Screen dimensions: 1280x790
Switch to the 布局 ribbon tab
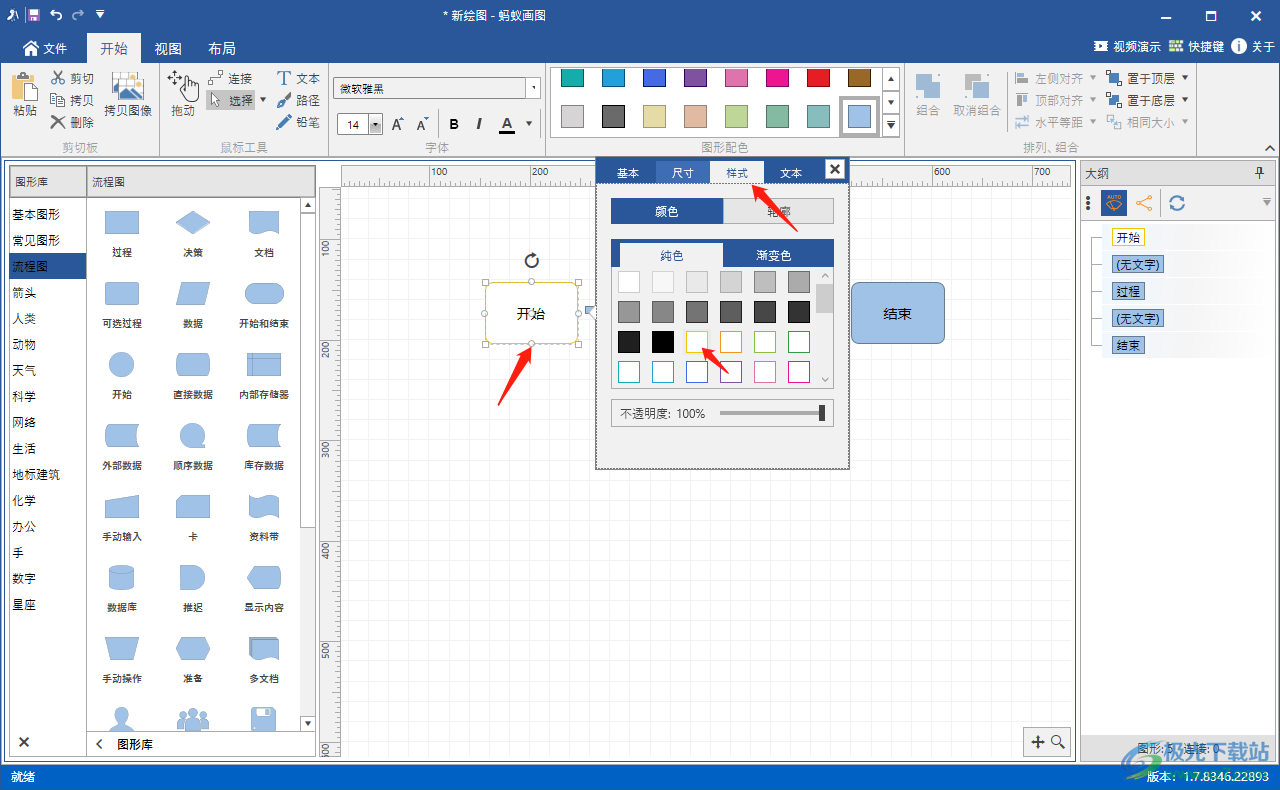pos(222,48)
